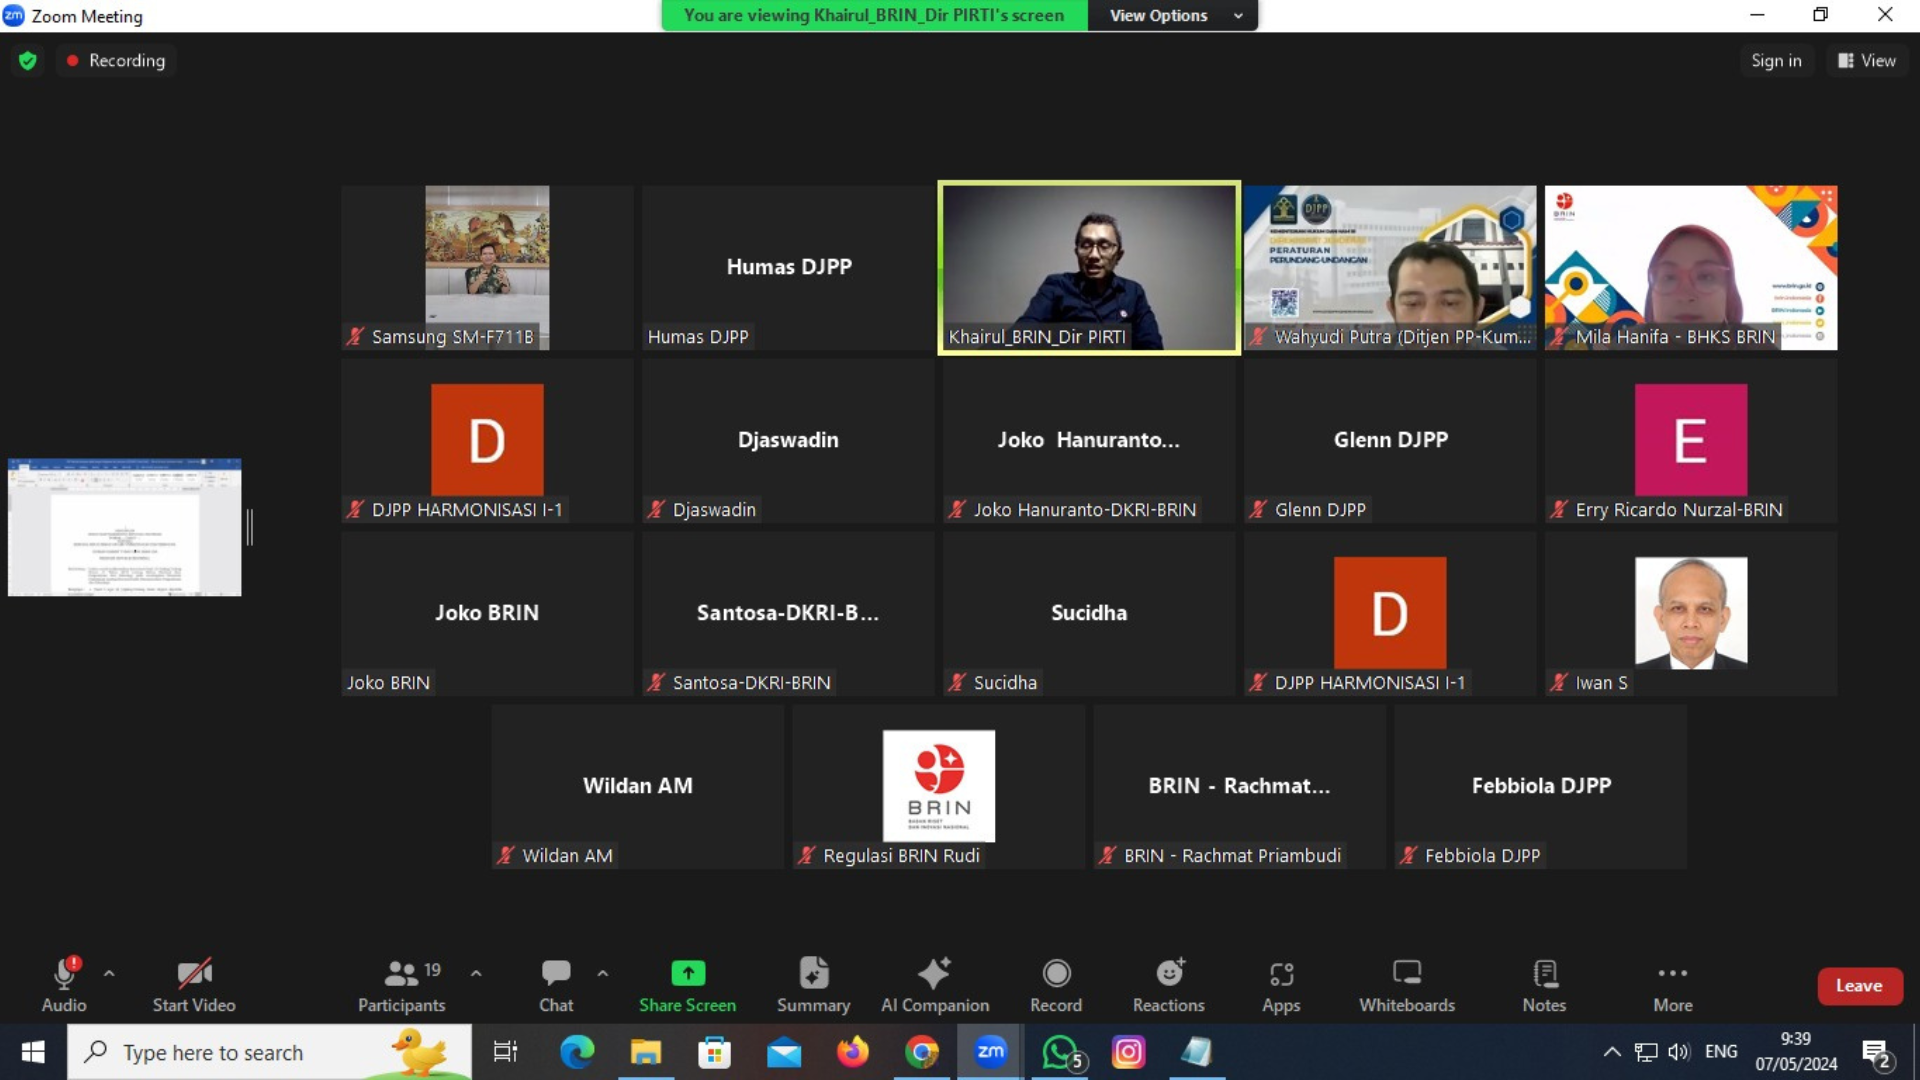Select Mila Hanifa - BHKS BRIN video tile
The image size is (1920, 1080).
pyautogui.click(x=1690, y=267)
